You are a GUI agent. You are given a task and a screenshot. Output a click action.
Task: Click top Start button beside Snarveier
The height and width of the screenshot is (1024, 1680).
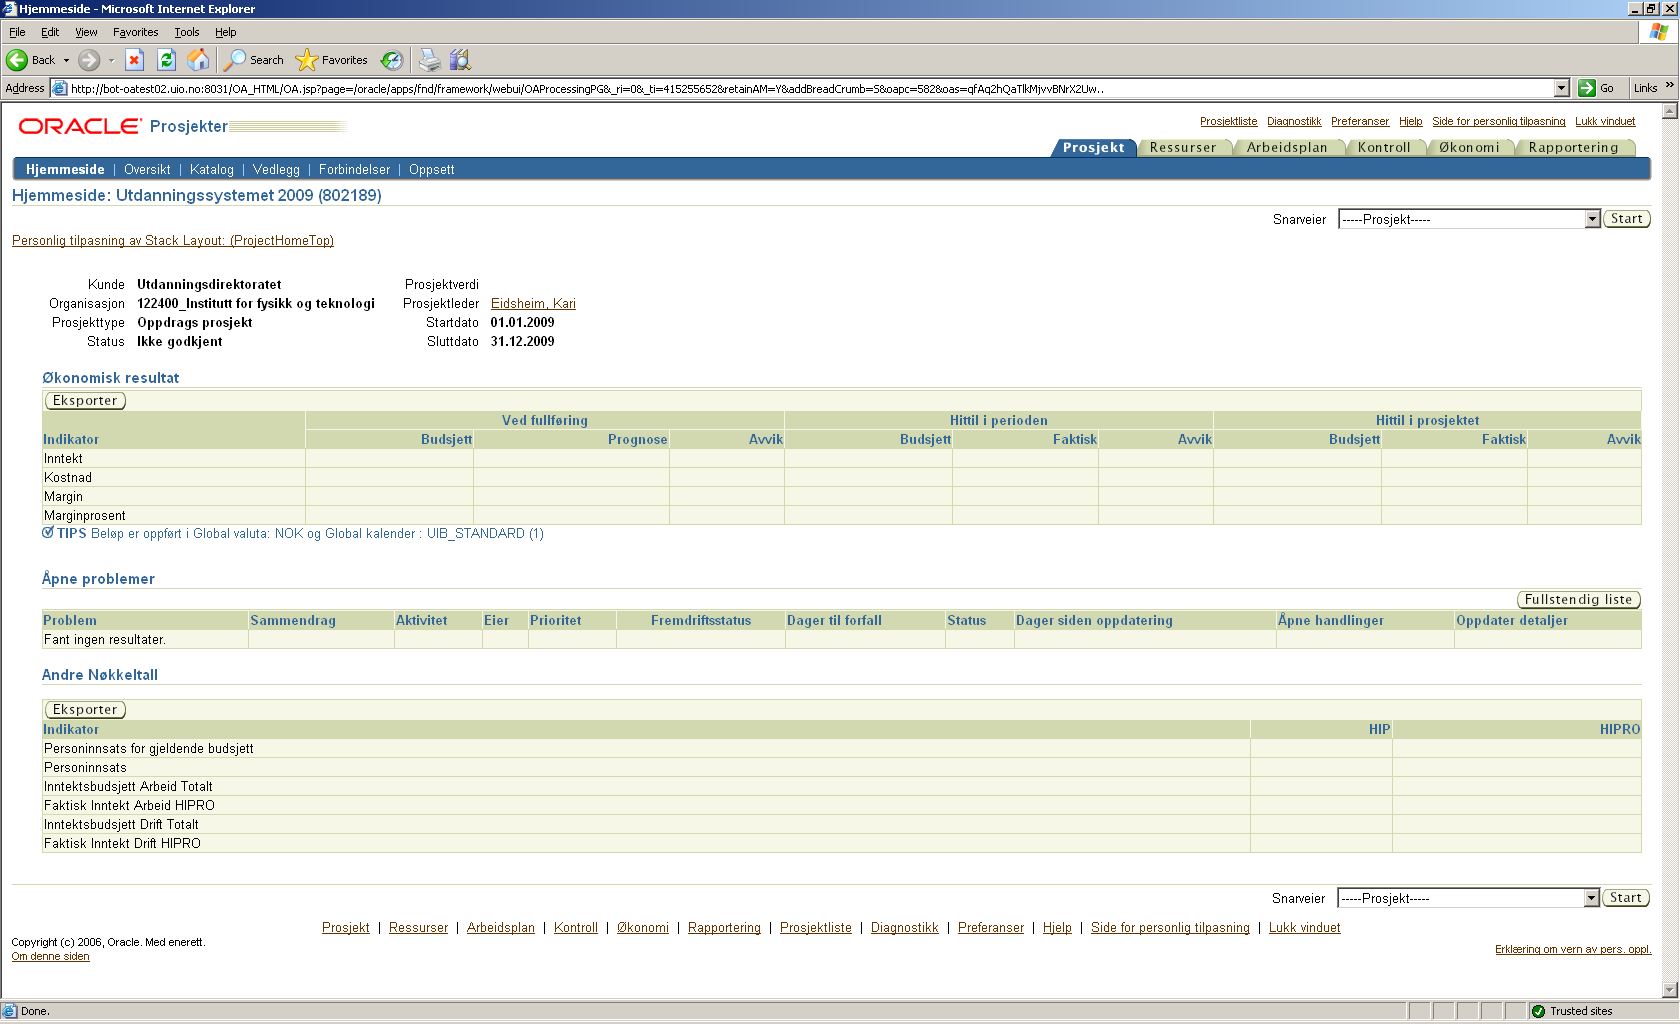point(1626,219)
